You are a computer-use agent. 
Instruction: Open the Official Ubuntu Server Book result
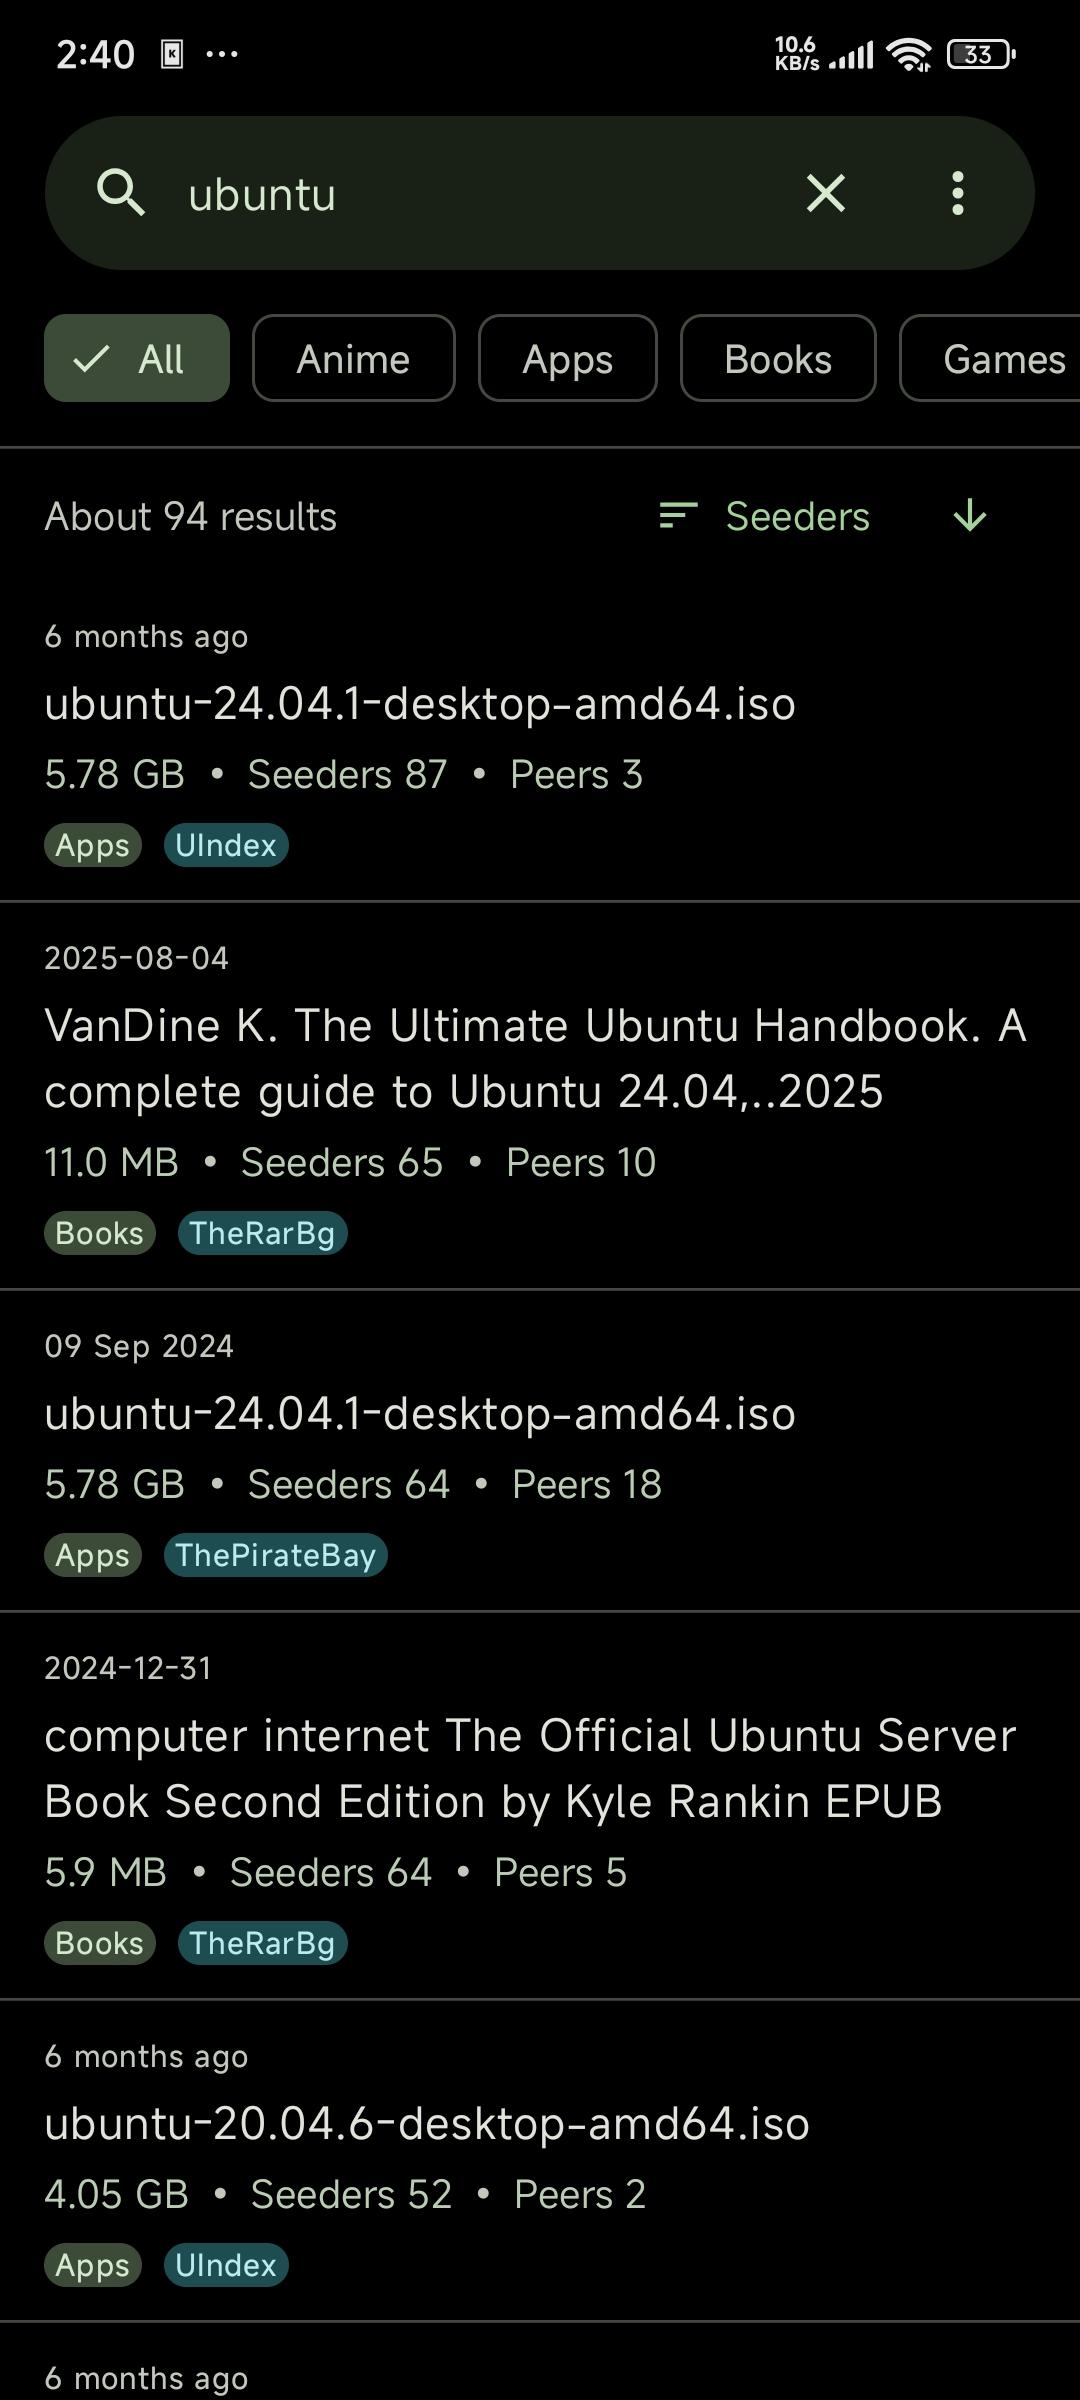coord(540,1805)
